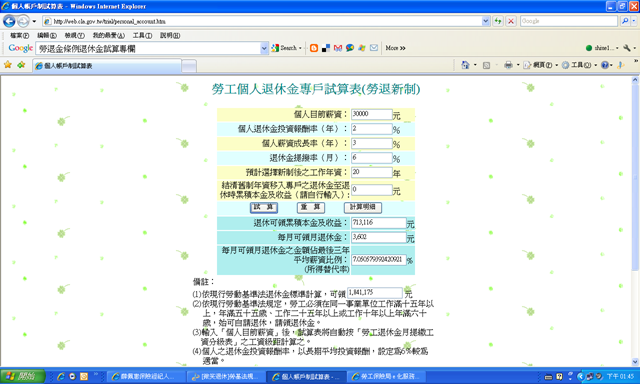Open the 編輯(E) menu
This screenshot has height=384, width=640.
click(47, 36)
